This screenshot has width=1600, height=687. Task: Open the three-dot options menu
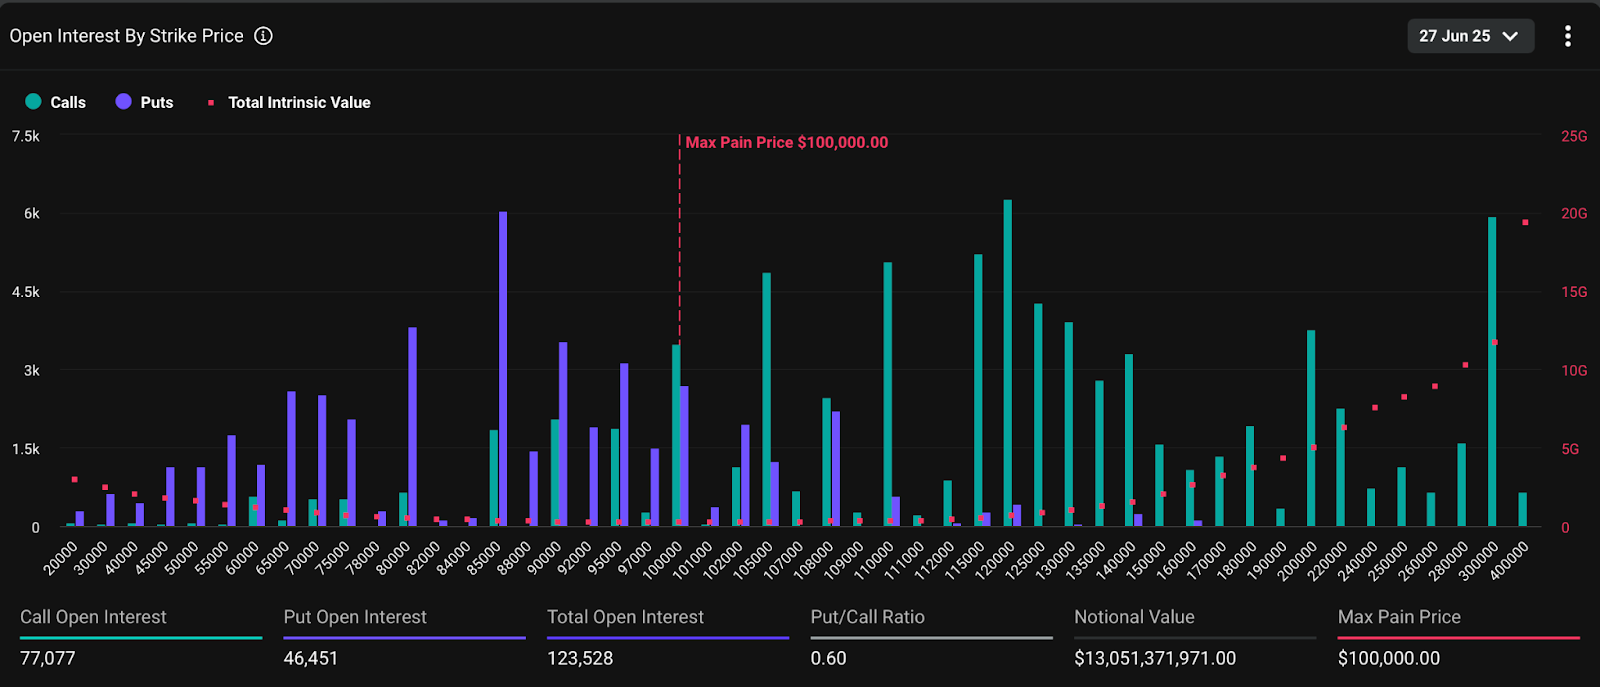click(x=1567, y=36)
